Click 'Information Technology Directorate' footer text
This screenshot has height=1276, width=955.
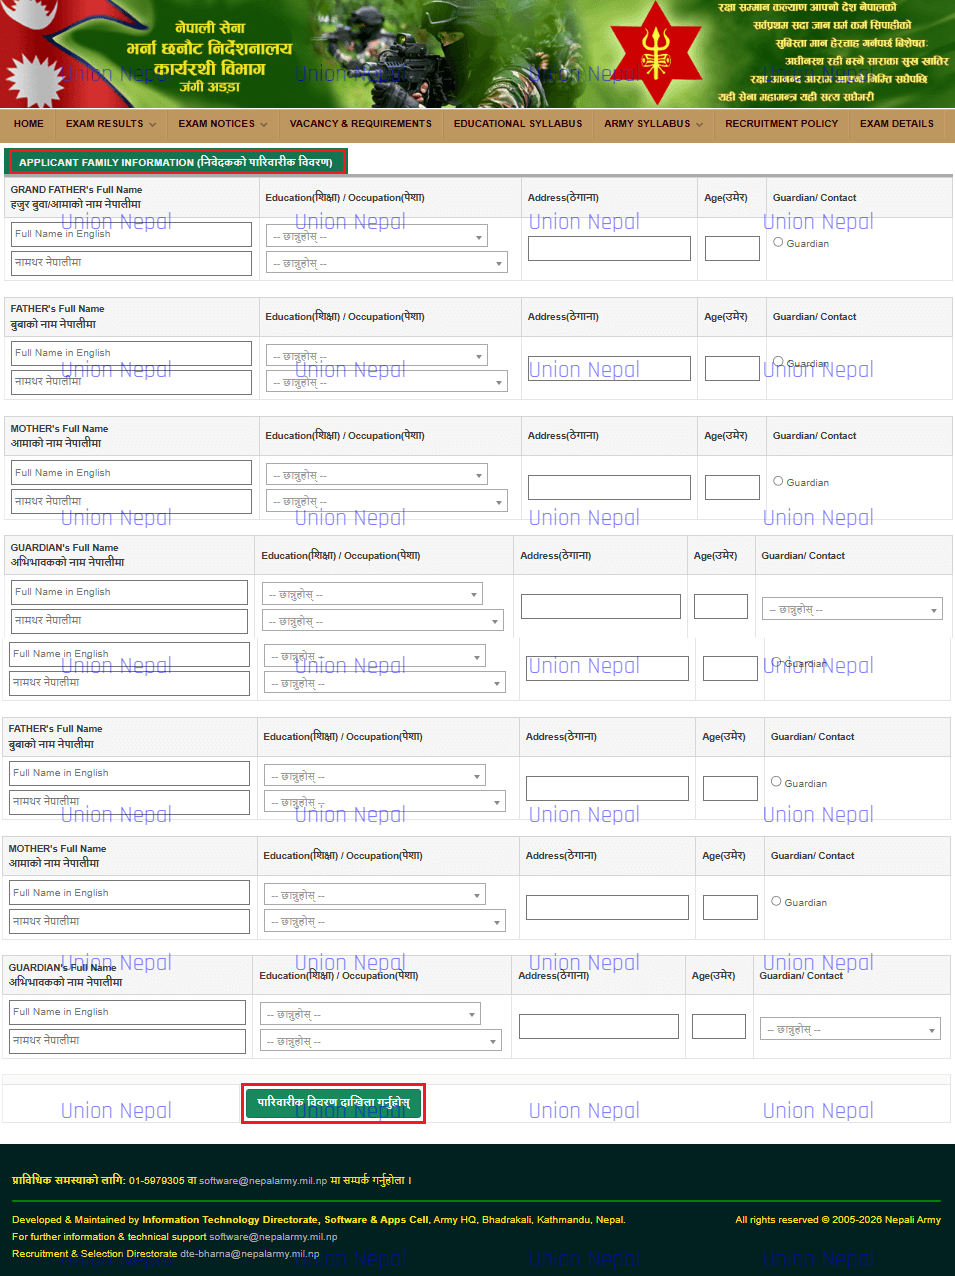point(230,1219)
